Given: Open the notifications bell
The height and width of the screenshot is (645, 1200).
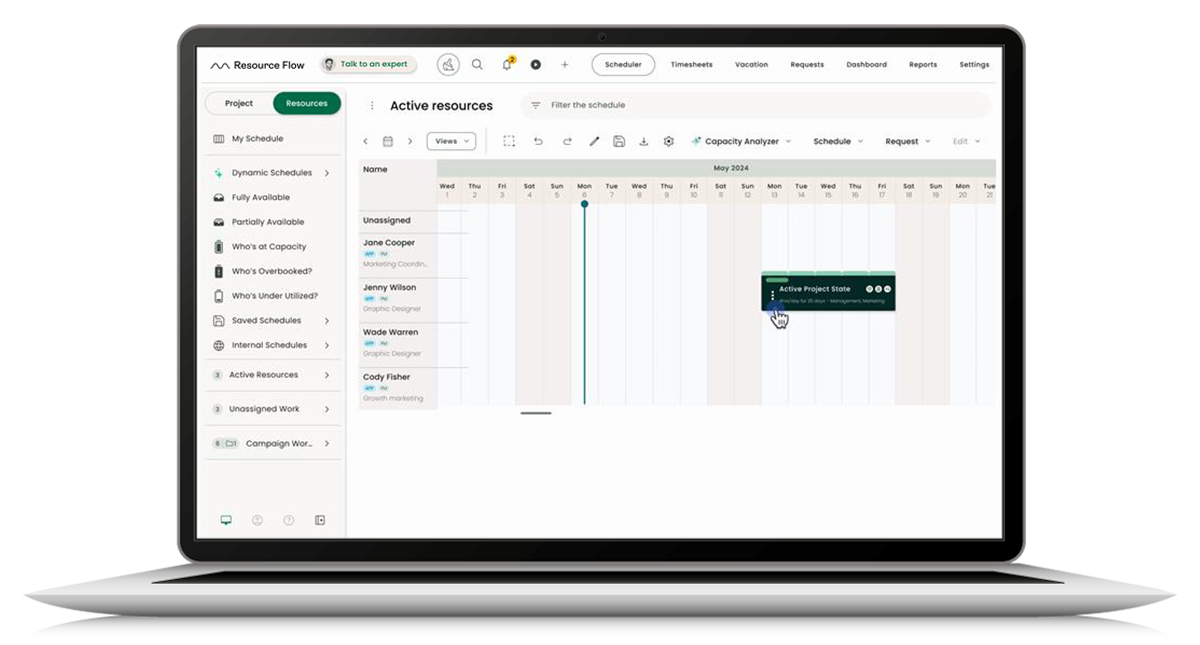Looking at the screenshot, I should pyautogui.click(x=507, y=64).
